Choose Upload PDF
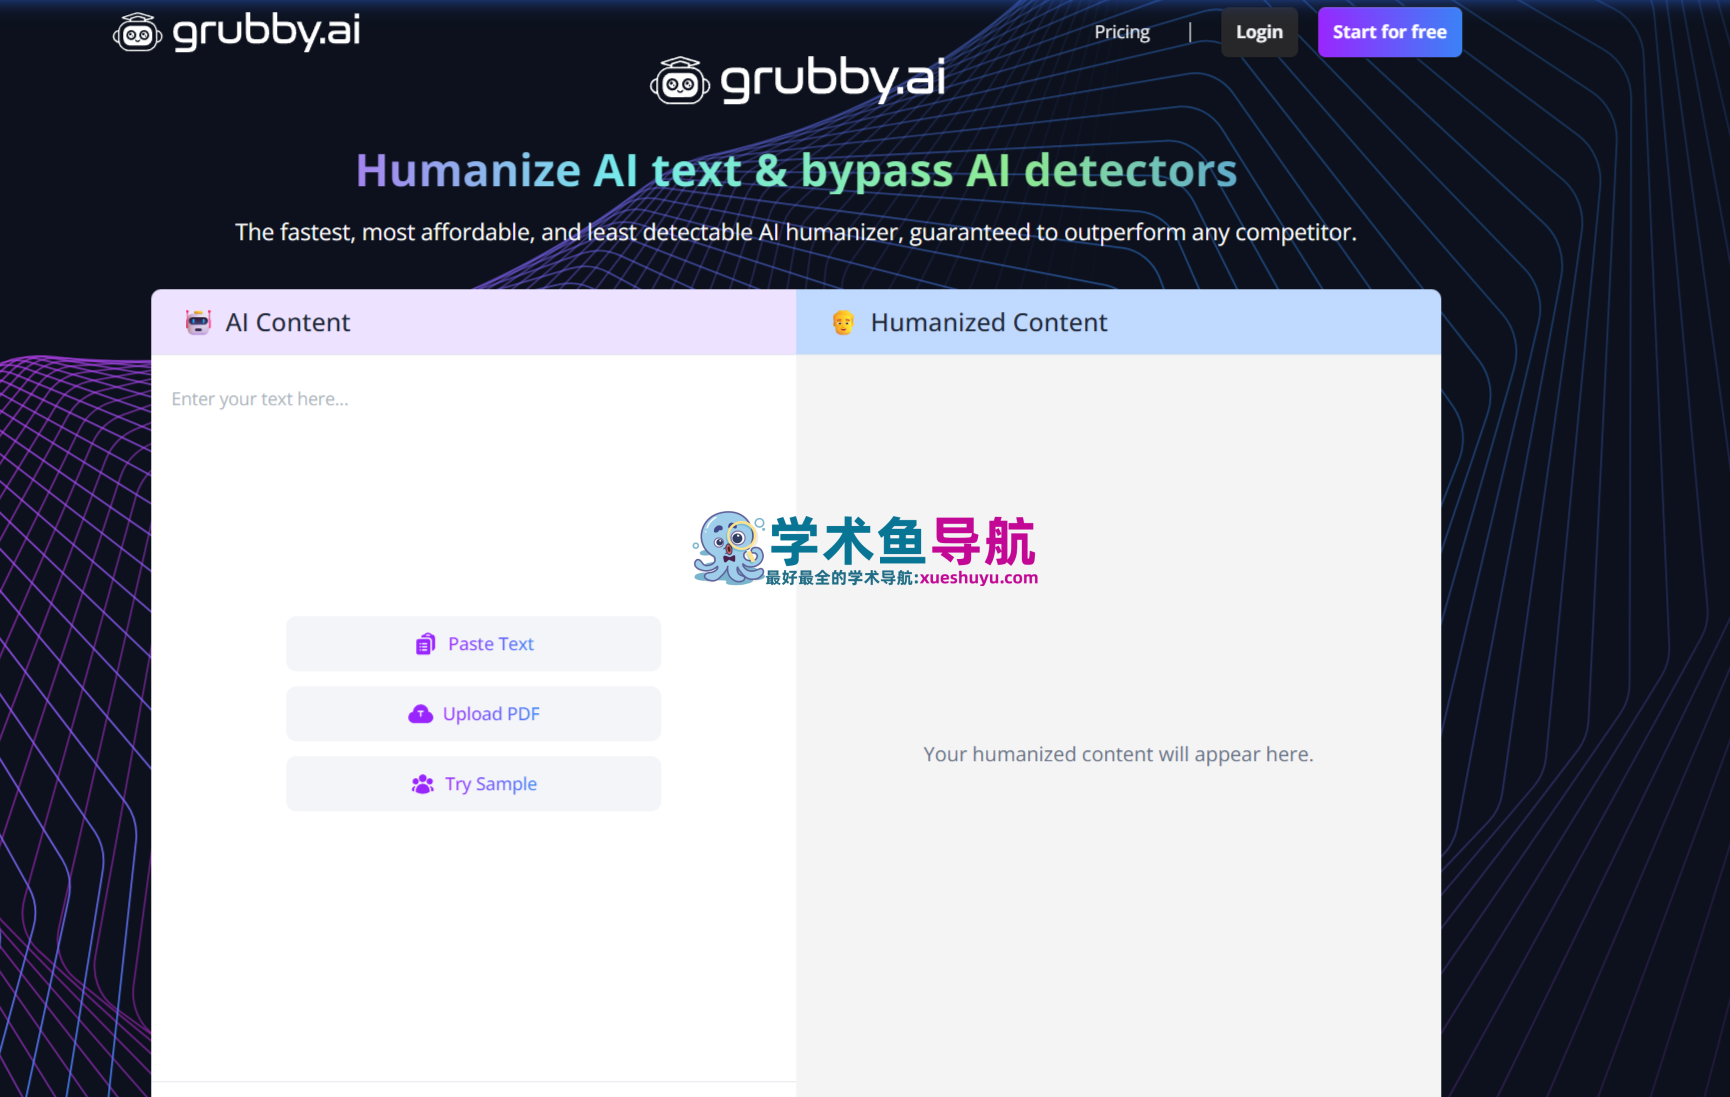Screen dimensions: 1730x1097 (473, 713)
